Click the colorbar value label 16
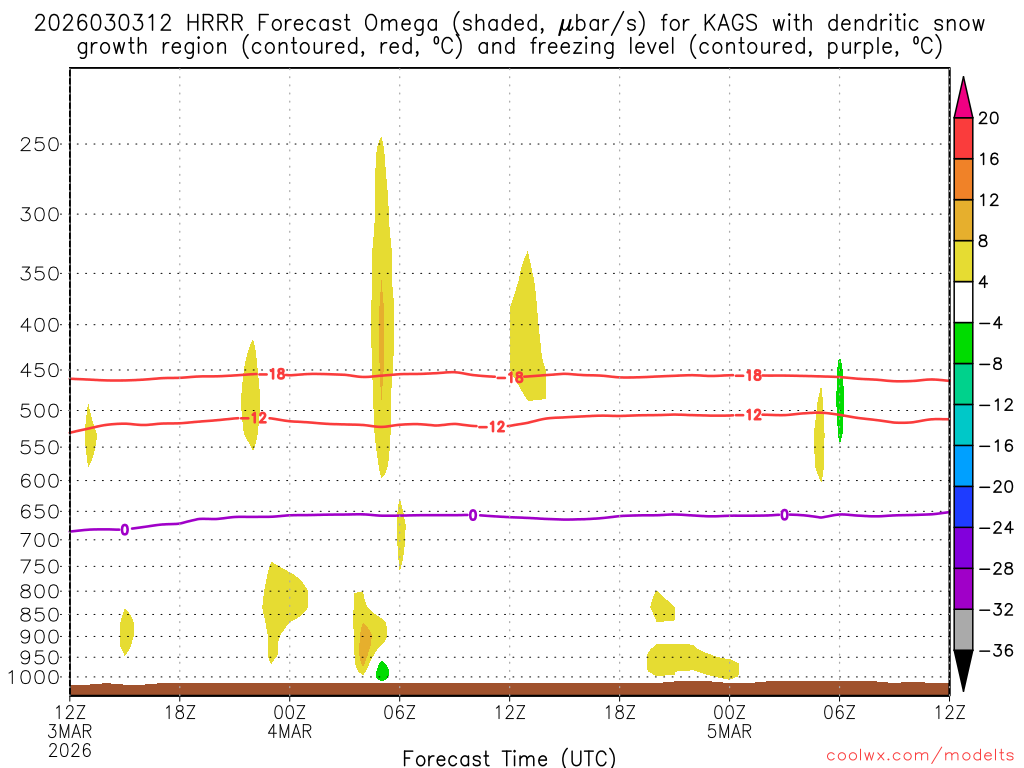Viewport: 1024px width, 768px height. tap(988, 159)
